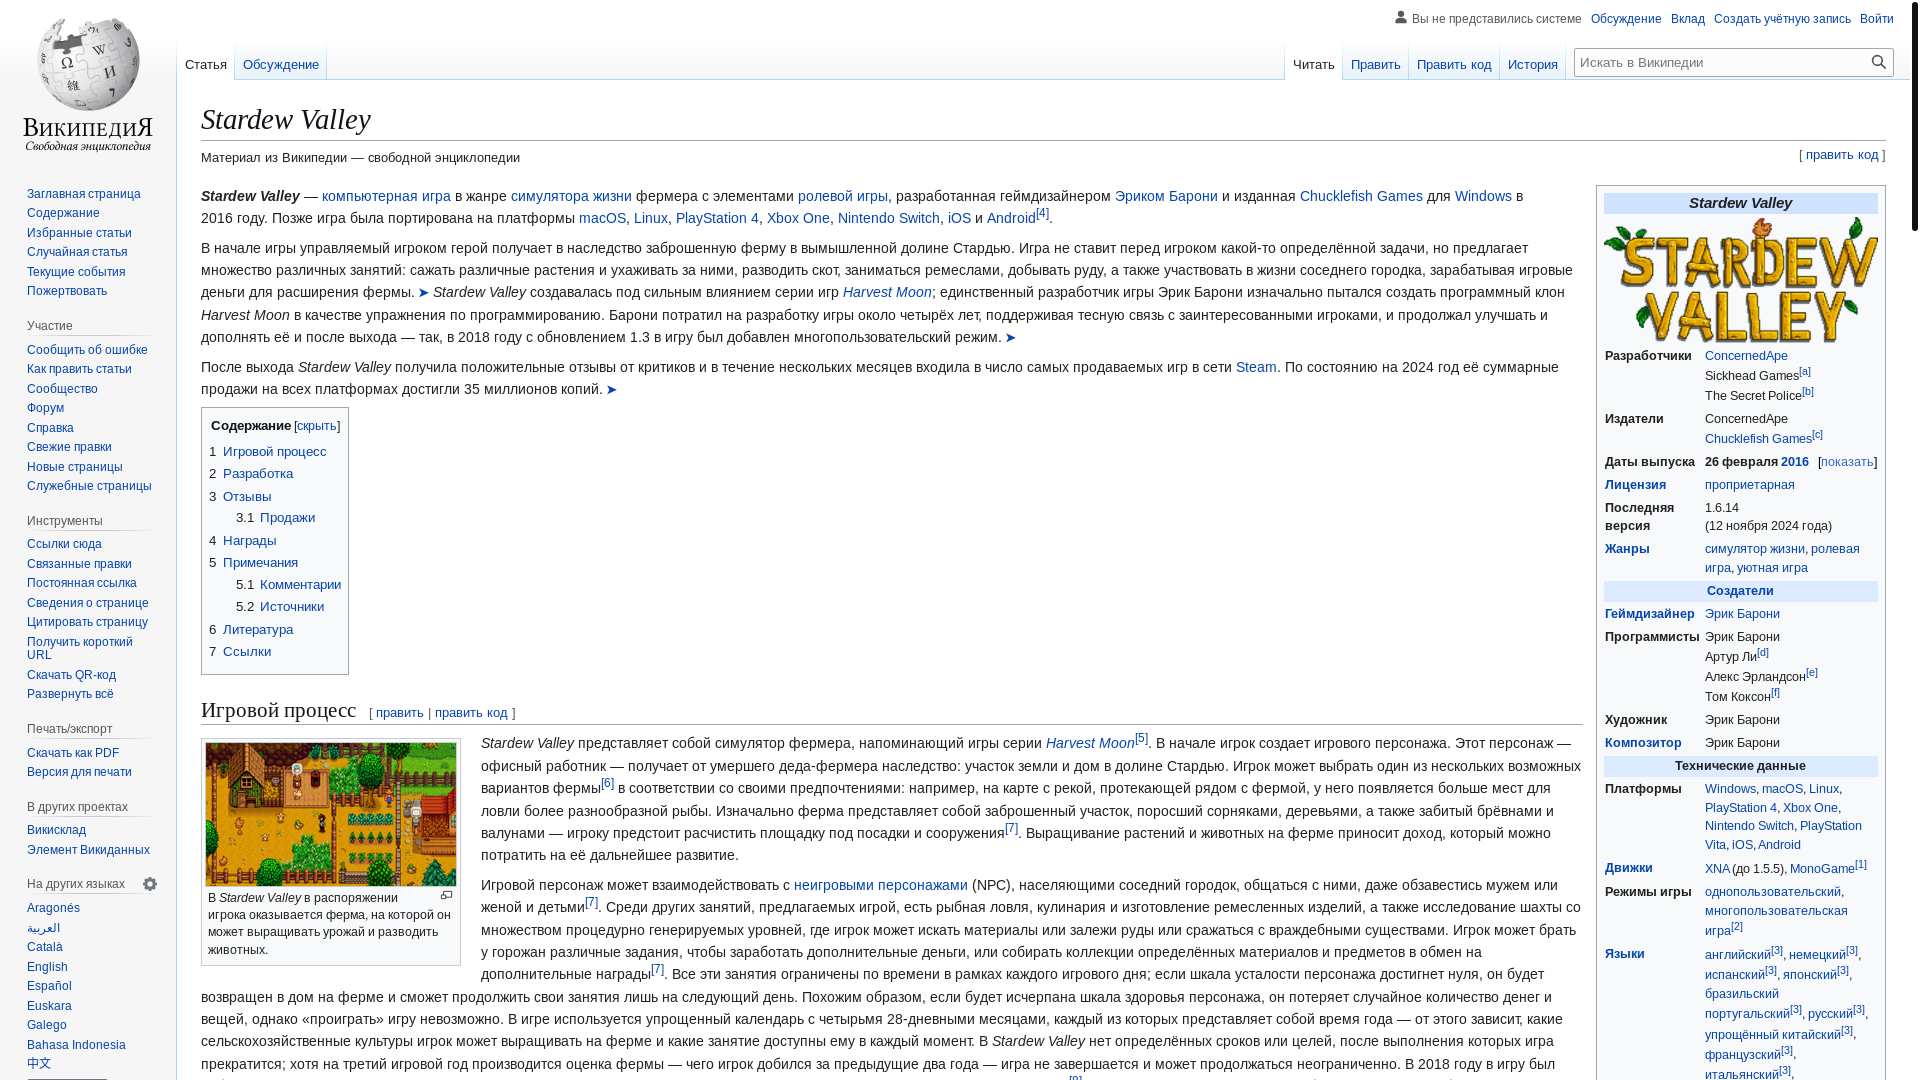Click top-right 'править код' link
This screenshot has width=1920, height=1080.
(x=1842, y=155)
